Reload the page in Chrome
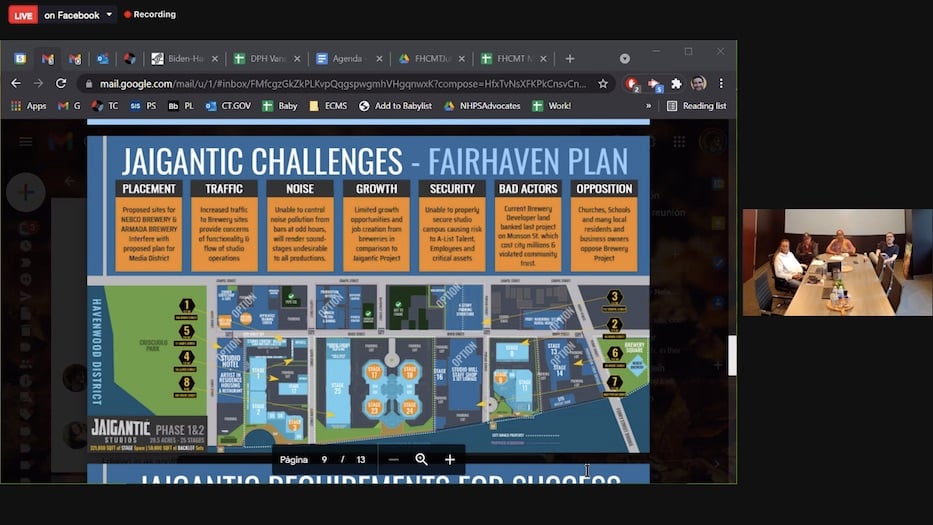Viewport: 933px width, 525px height. [x=61, y=84]
